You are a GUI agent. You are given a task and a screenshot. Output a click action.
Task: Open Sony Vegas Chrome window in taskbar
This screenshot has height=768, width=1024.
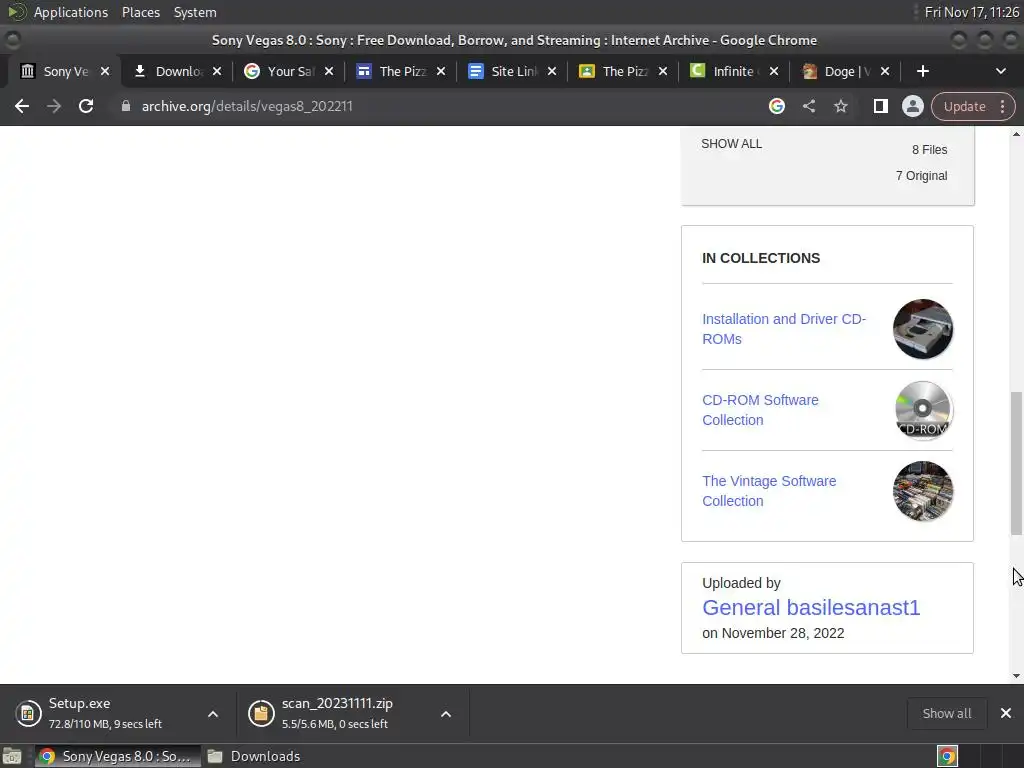pos(118,756)
